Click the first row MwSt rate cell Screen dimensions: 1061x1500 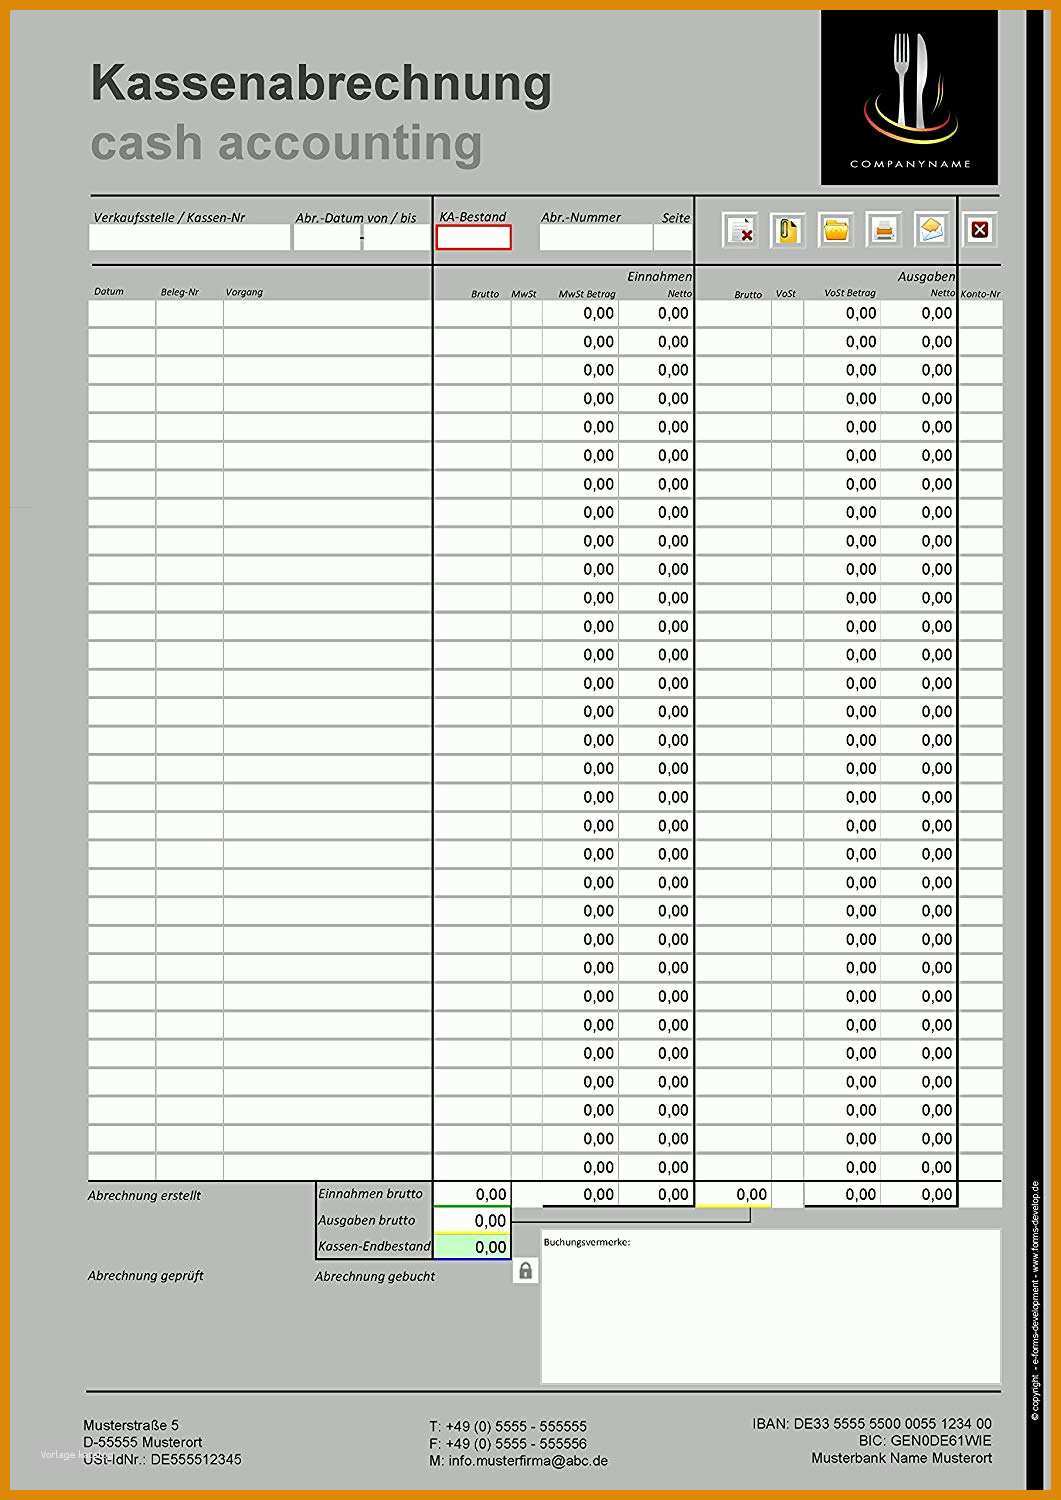527,313
